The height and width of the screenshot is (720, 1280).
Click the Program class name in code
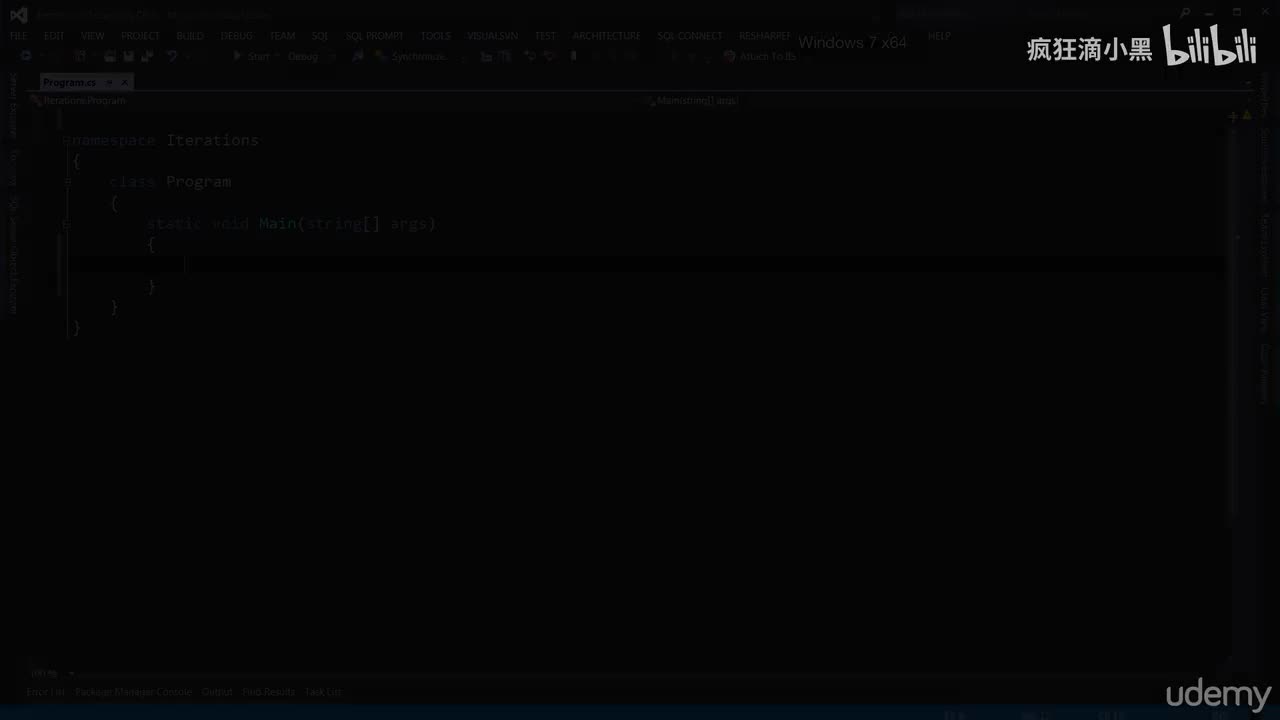[199, 182]
